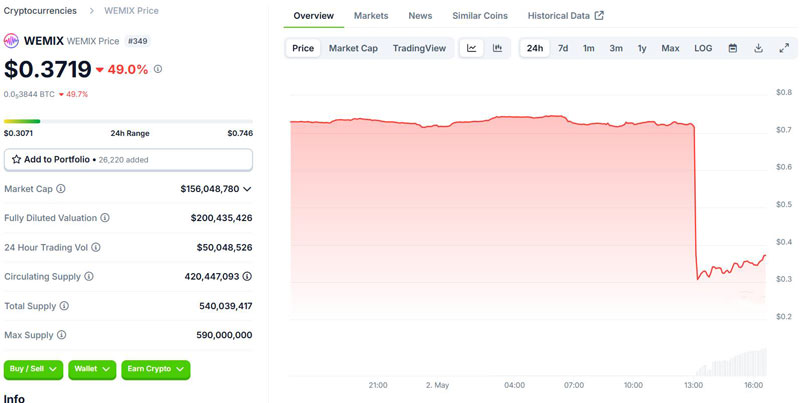Show 24 Hour Trading Vol info icon
Screen dimensions: 800x403
(96, 247)
